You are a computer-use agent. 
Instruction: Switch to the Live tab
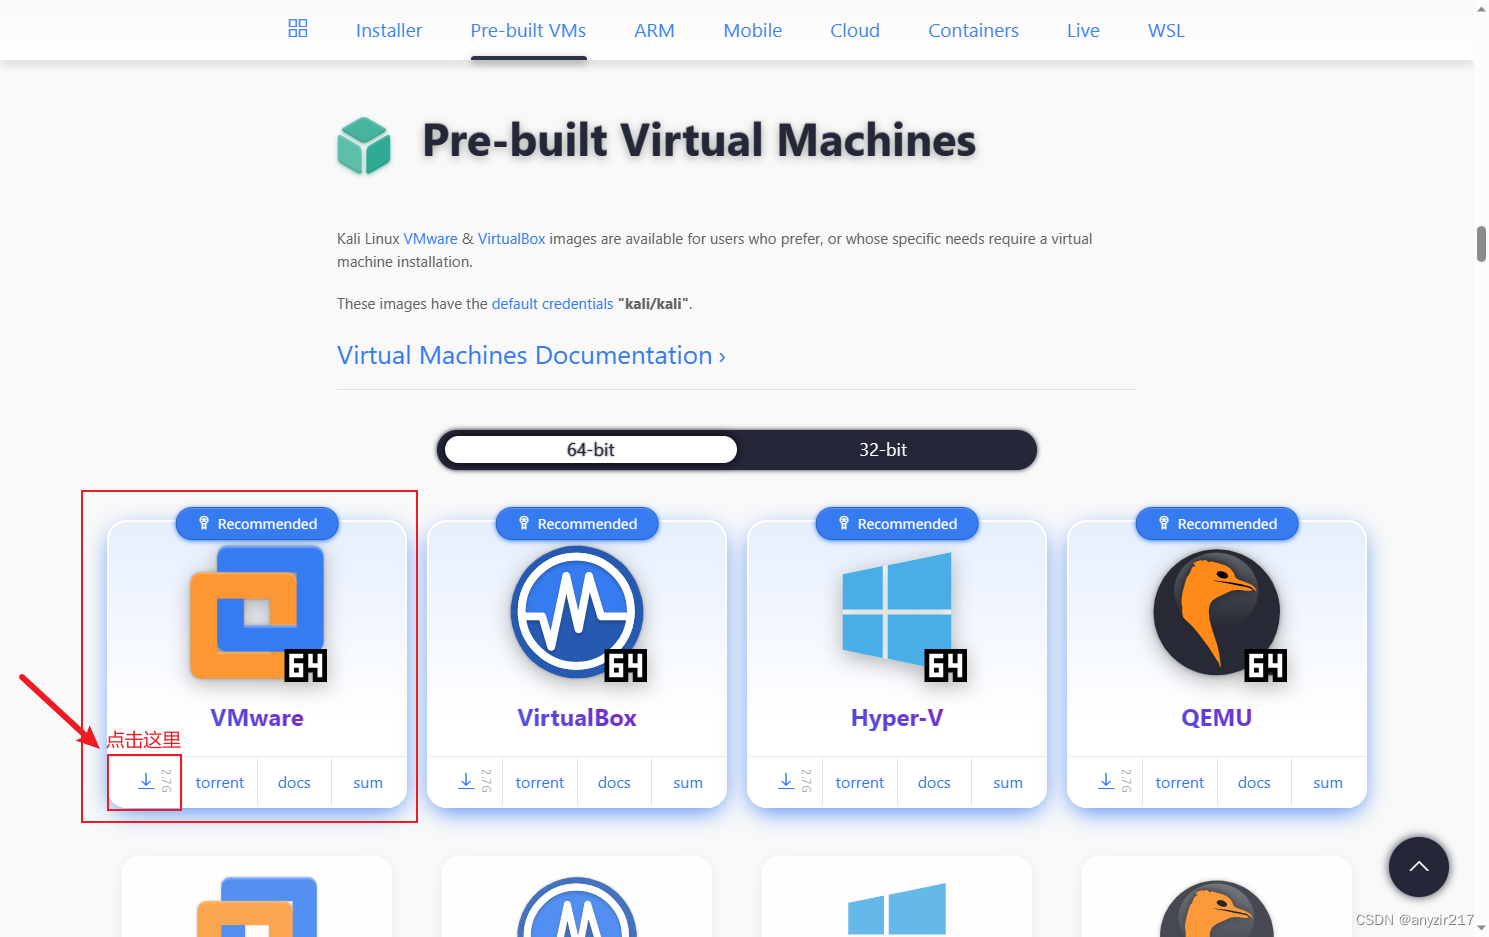pyautogui.click(x=1083, y=31)
